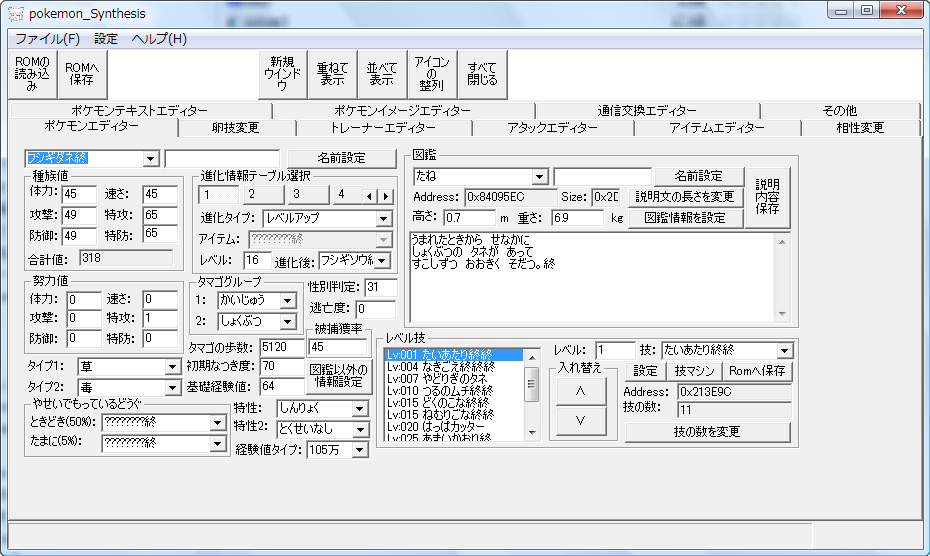Expand the フシギダネ pokemon selector dropdown
Image resolution: width=930 pixels, height=556 pixels.
(x=151, y=158)
